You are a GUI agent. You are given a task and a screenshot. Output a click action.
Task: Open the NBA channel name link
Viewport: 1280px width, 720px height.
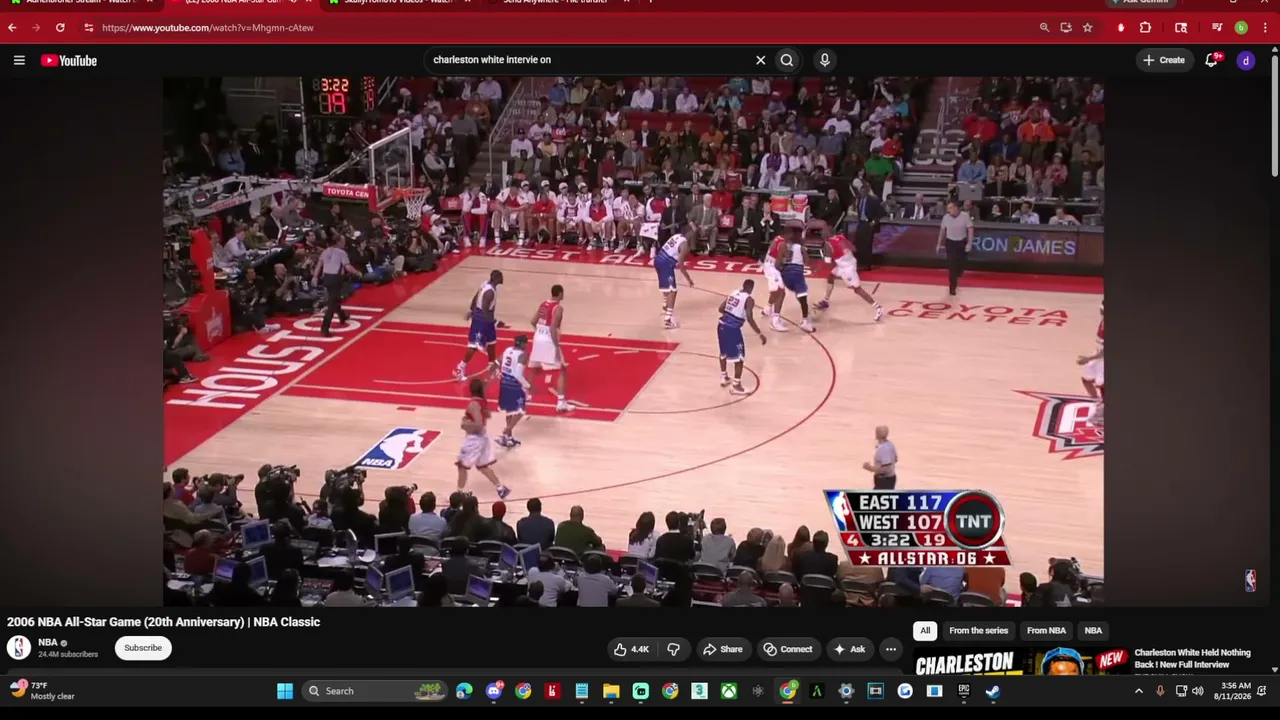(48, 642)
